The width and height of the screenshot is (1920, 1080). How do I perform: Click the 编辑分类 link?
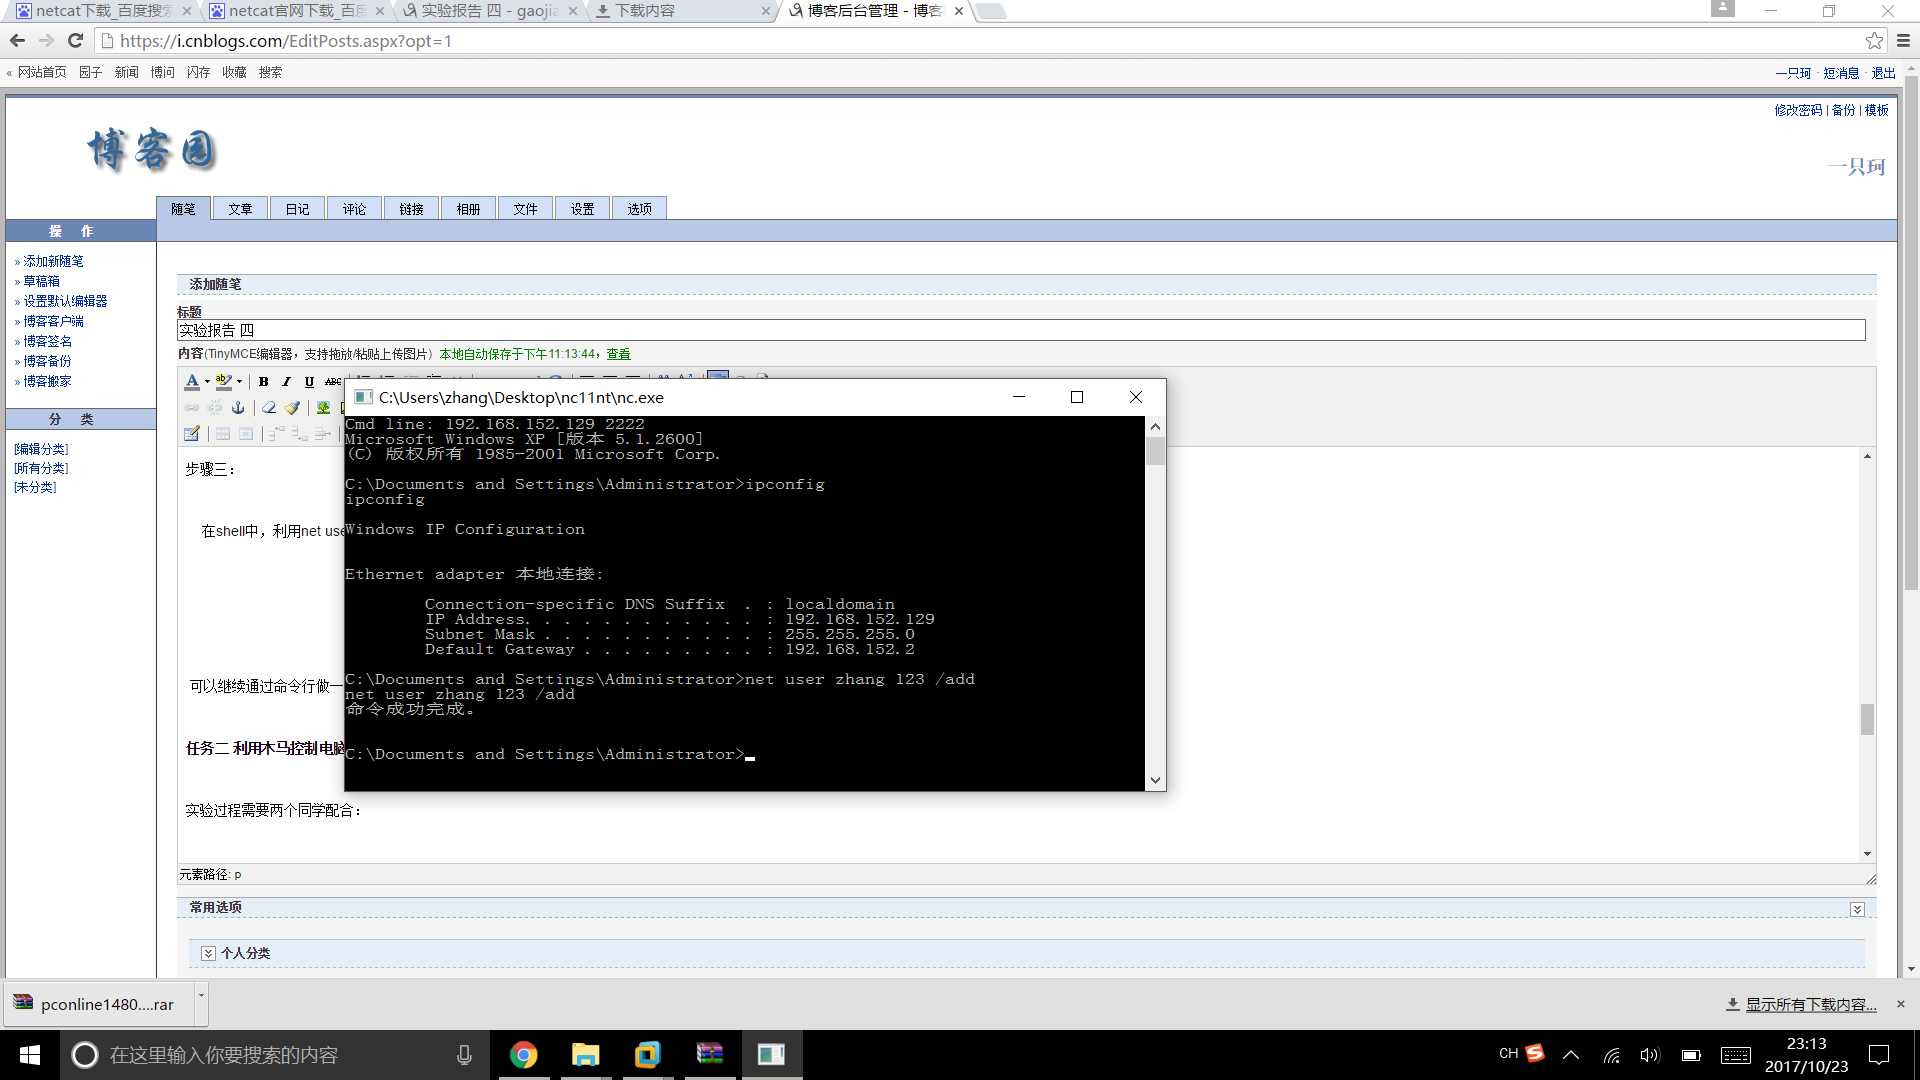pos(41,449)
